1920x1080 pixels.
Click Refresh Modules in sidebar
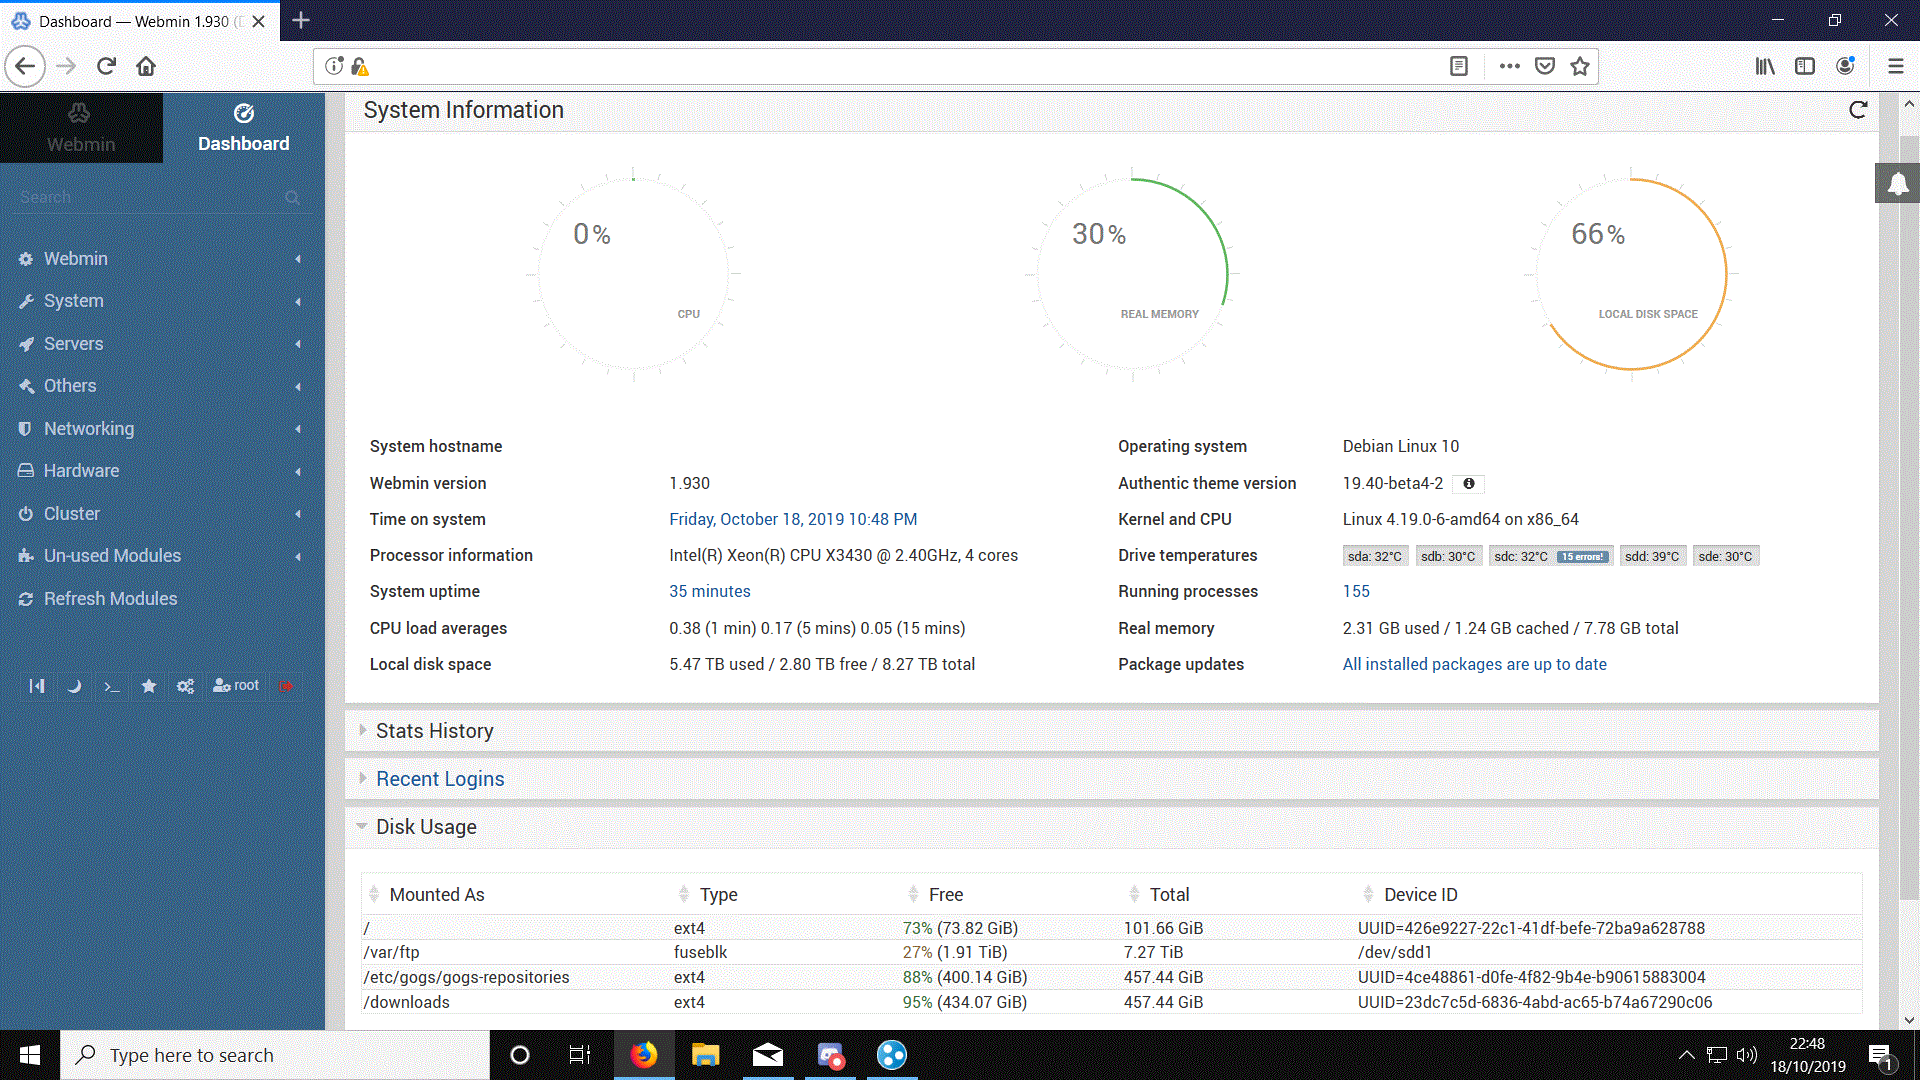coord(110,599)
